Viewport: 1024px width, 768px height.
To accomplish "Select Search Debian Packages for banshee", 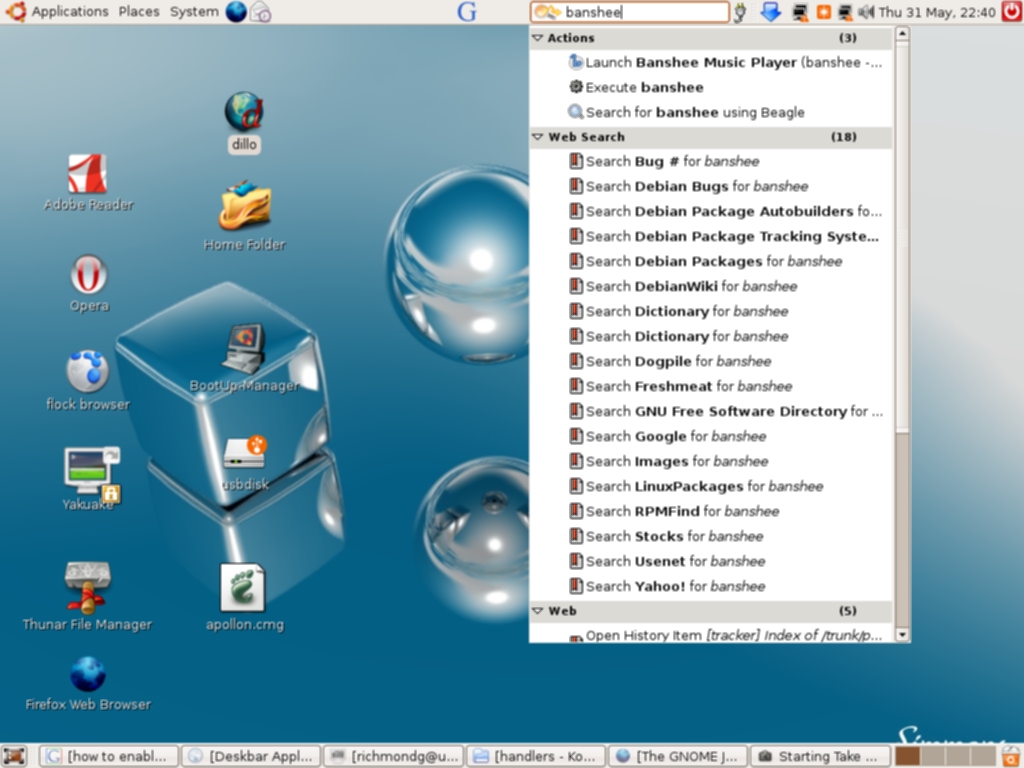I will point(711,261).
